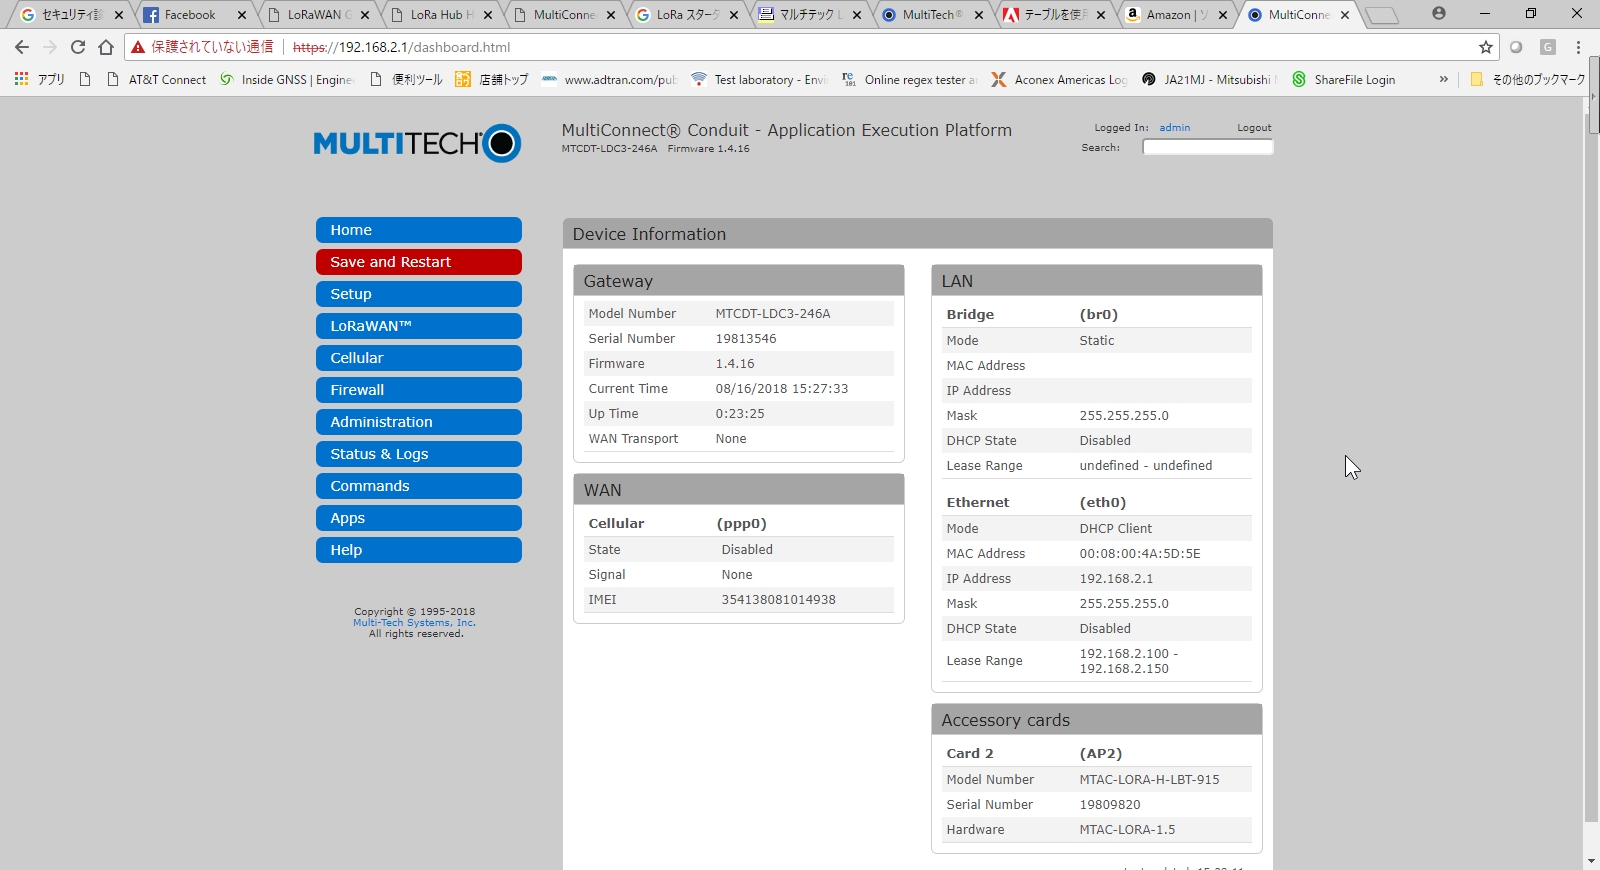Select model number MTCDT-LDC3-246A in Gateway
Screen dimensions: 1600x870
pyautogui.click(x=773, y=314)
